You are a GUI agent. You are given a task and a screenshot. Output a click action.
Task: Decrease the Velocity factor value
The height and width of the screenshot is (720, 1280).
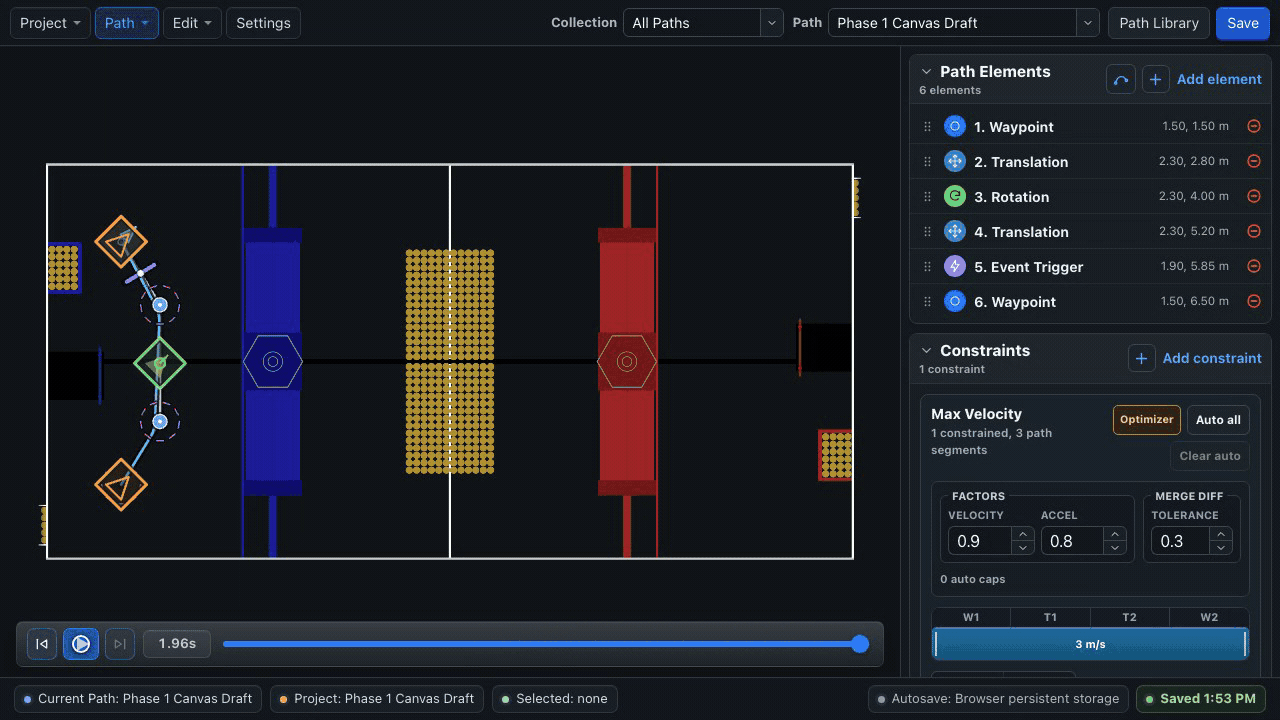(1022, 548)
